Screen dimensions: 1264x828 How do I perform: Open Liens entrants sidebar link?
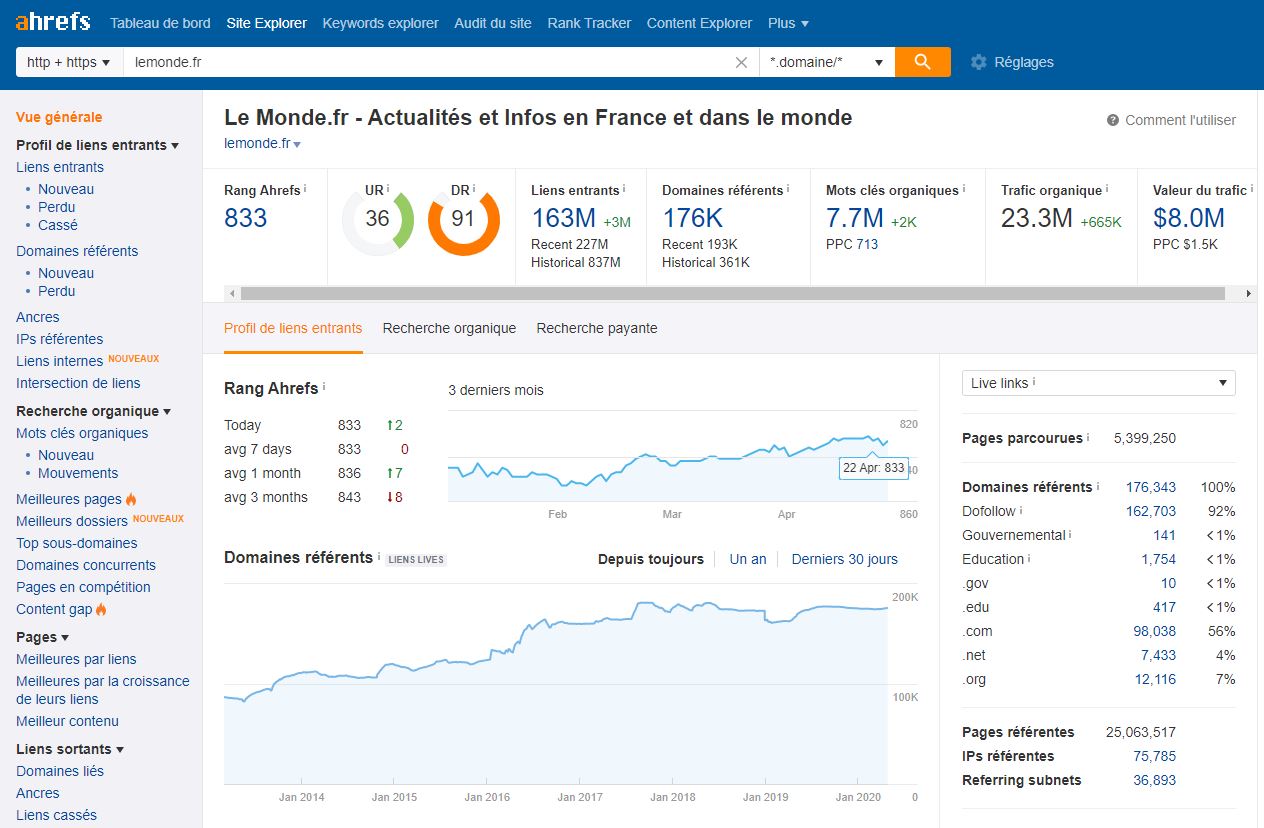[x=60, y=167]
